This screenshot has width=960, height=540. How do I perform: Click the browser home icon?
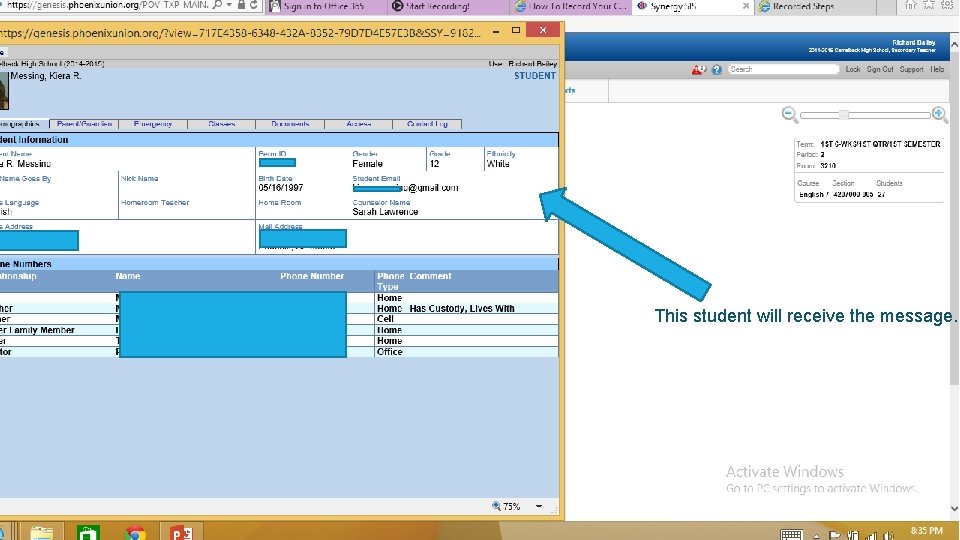click(910, 5)
